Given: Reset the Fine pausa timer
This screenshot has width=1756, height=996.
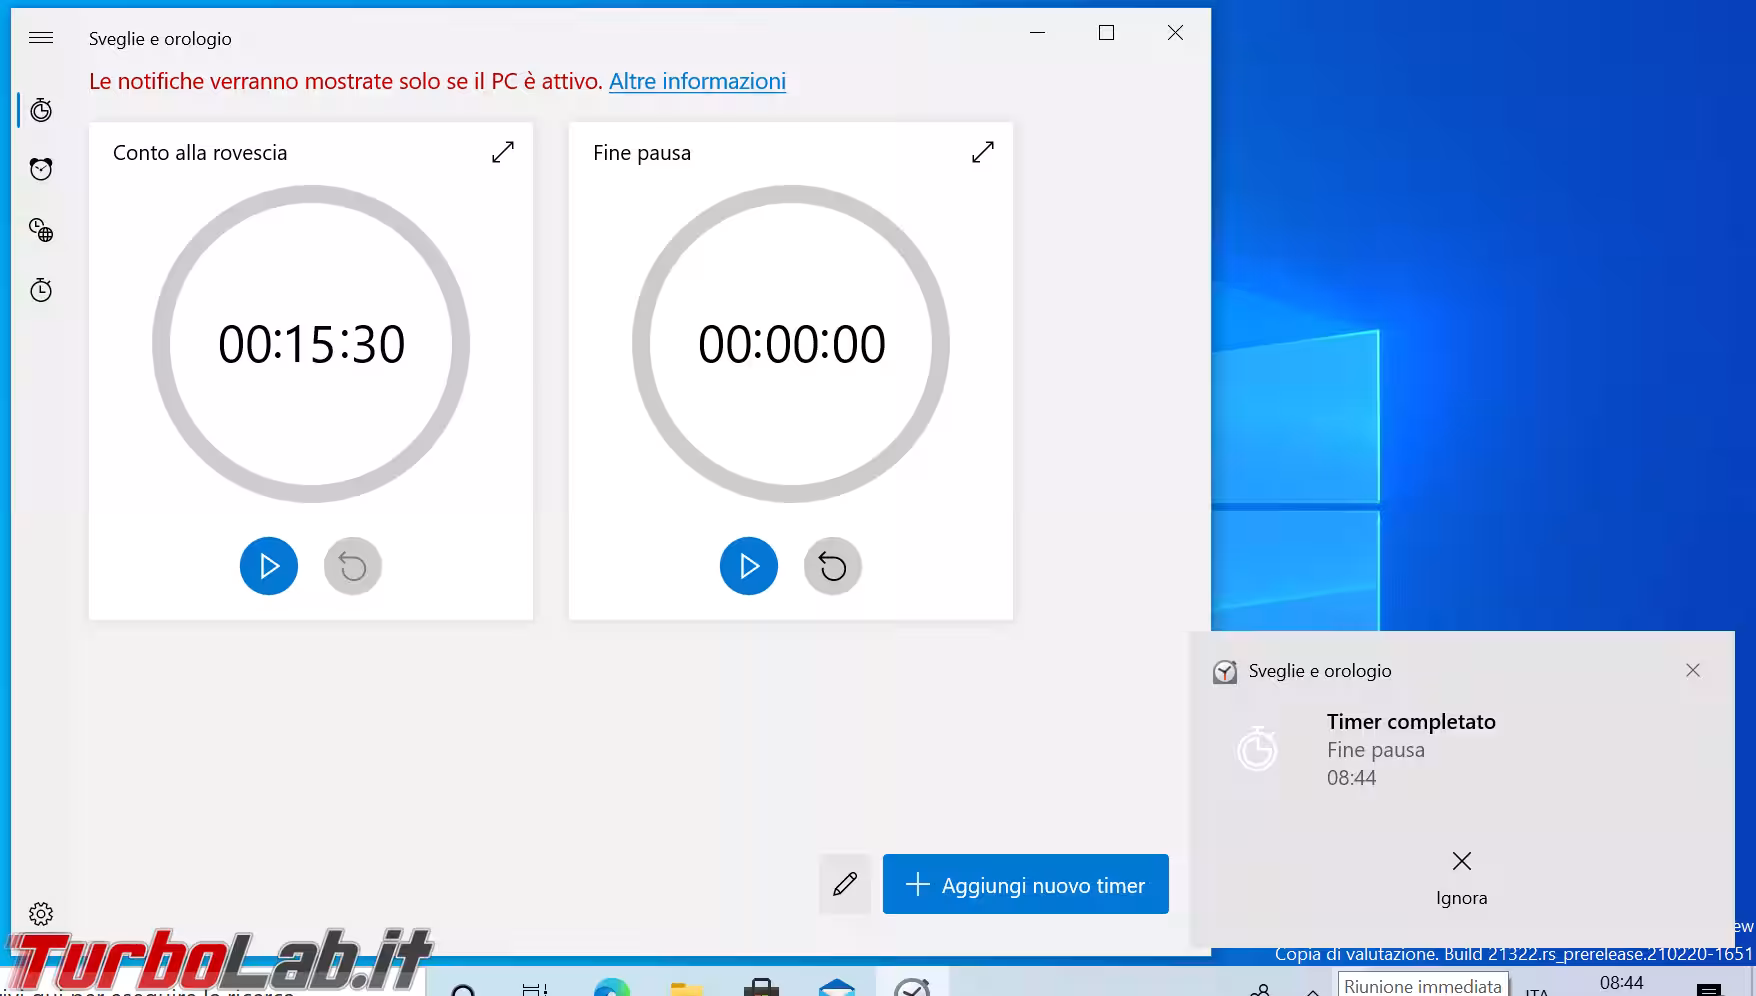Looking at the screenshot, I should pyautogui.click(x=833, y=566).
